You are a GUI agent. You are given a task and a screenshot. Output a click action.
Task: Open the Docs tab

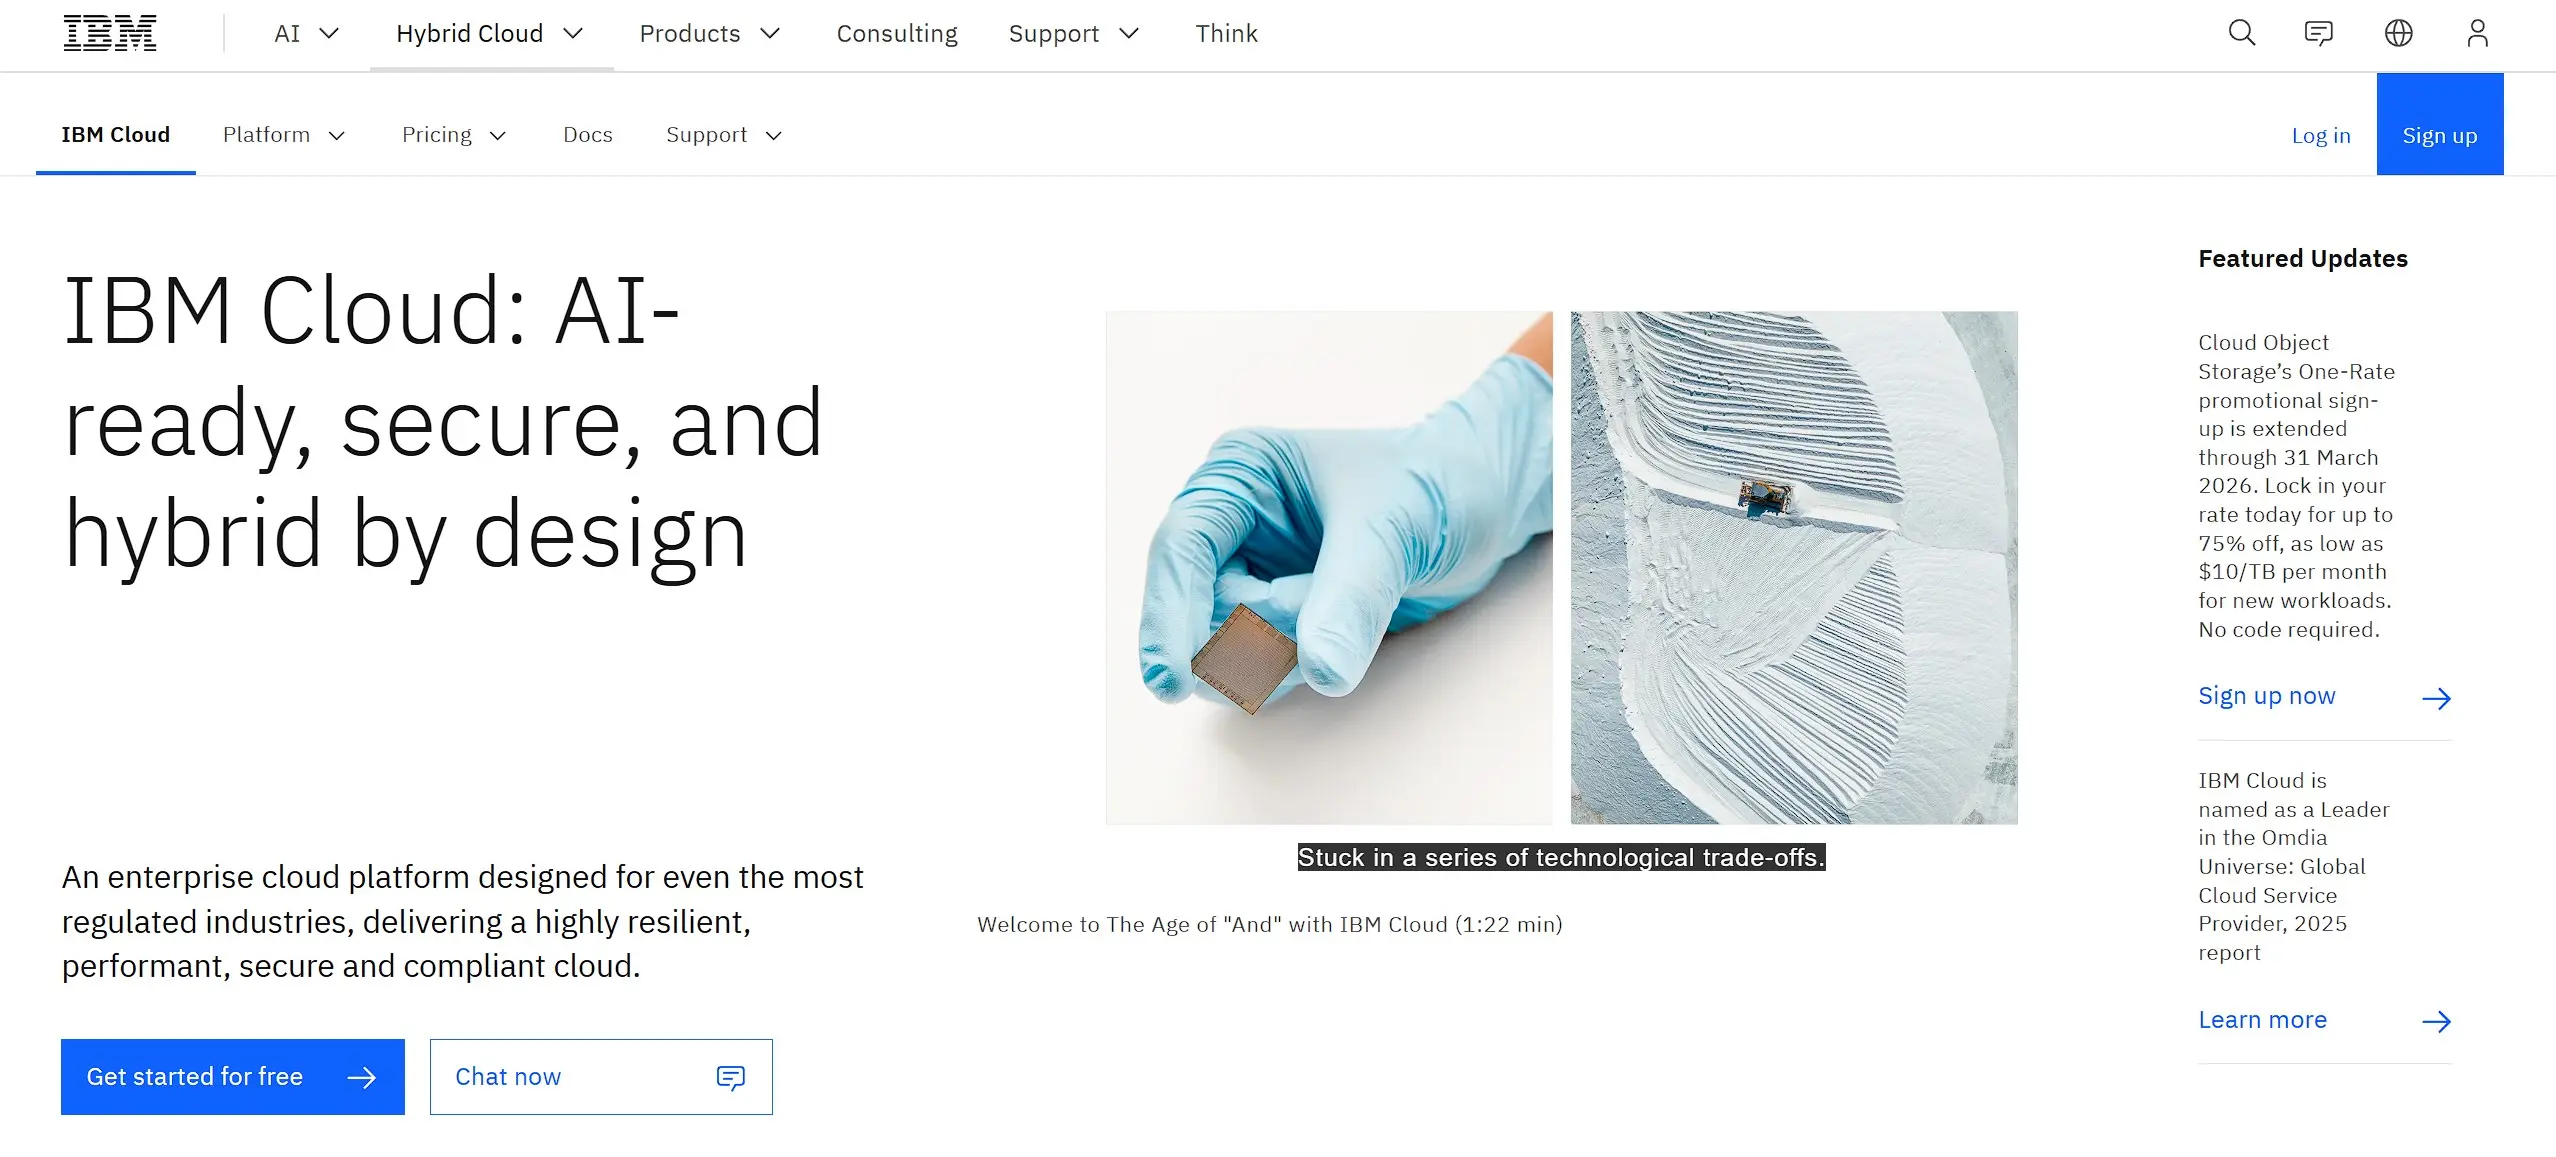587,135
